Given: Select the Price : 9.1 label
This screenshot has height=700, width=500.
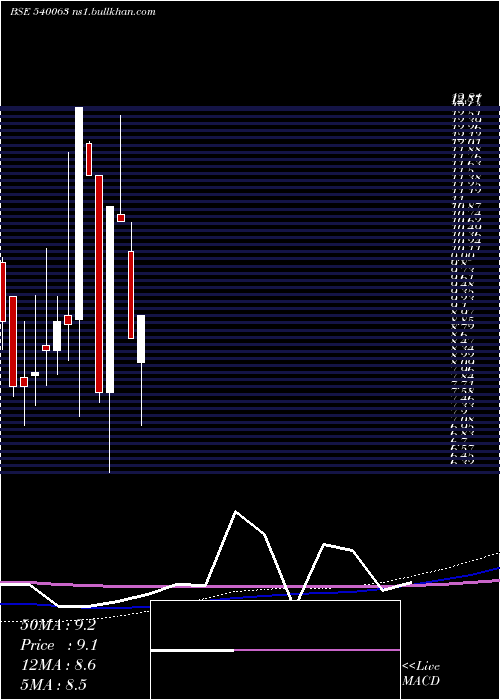Looking at the screenshot, I should (59, 645).
